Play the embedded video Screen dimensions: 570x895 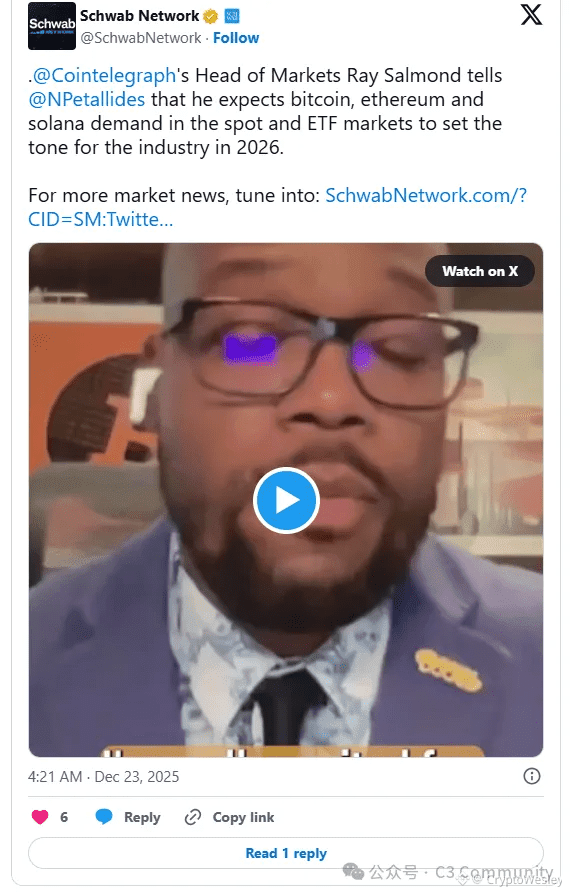(286, 500)
